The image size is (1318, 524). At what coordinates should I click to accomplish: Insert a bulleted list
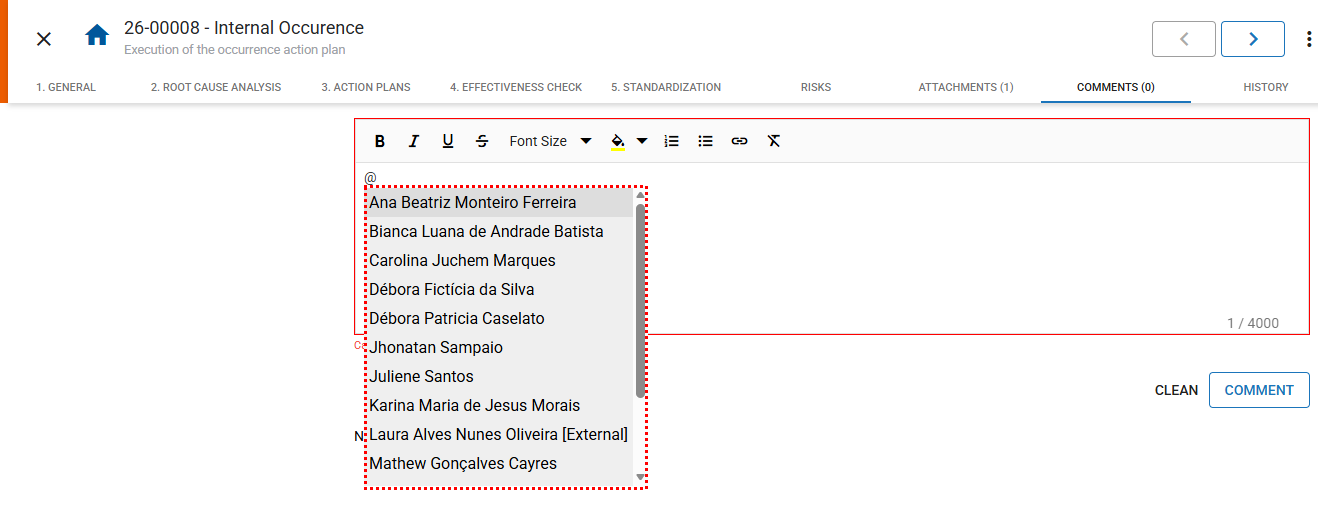coord(706,141)
